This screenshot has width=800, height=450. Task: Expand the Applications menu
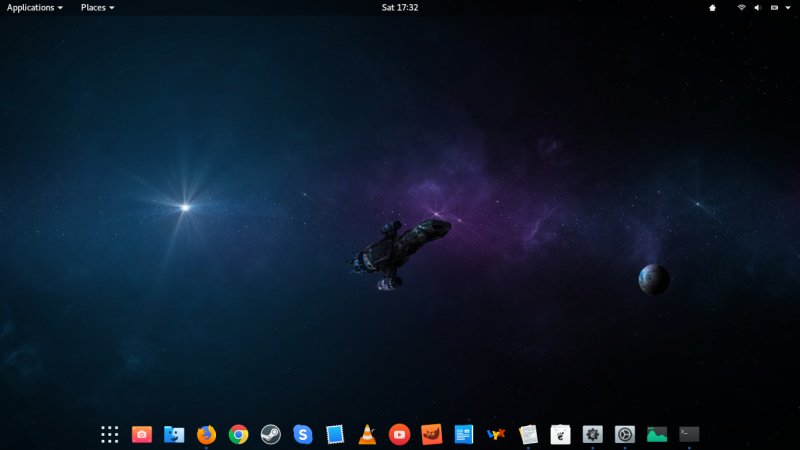[x=34, y=7]
